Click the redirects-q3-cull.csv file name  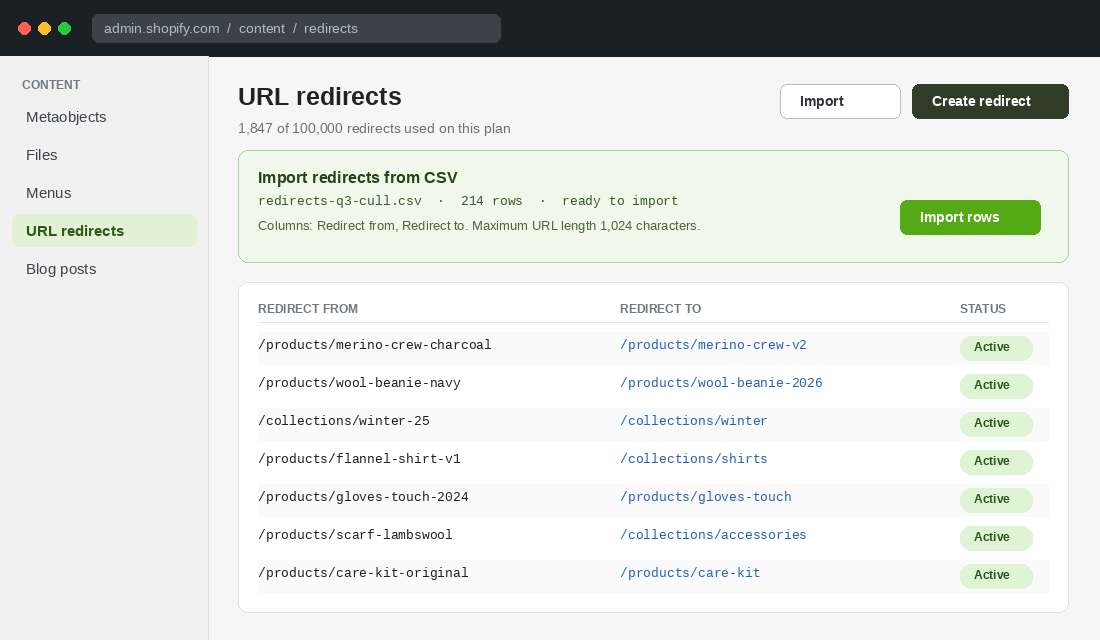pyautogui.click(x=340, y=201)
